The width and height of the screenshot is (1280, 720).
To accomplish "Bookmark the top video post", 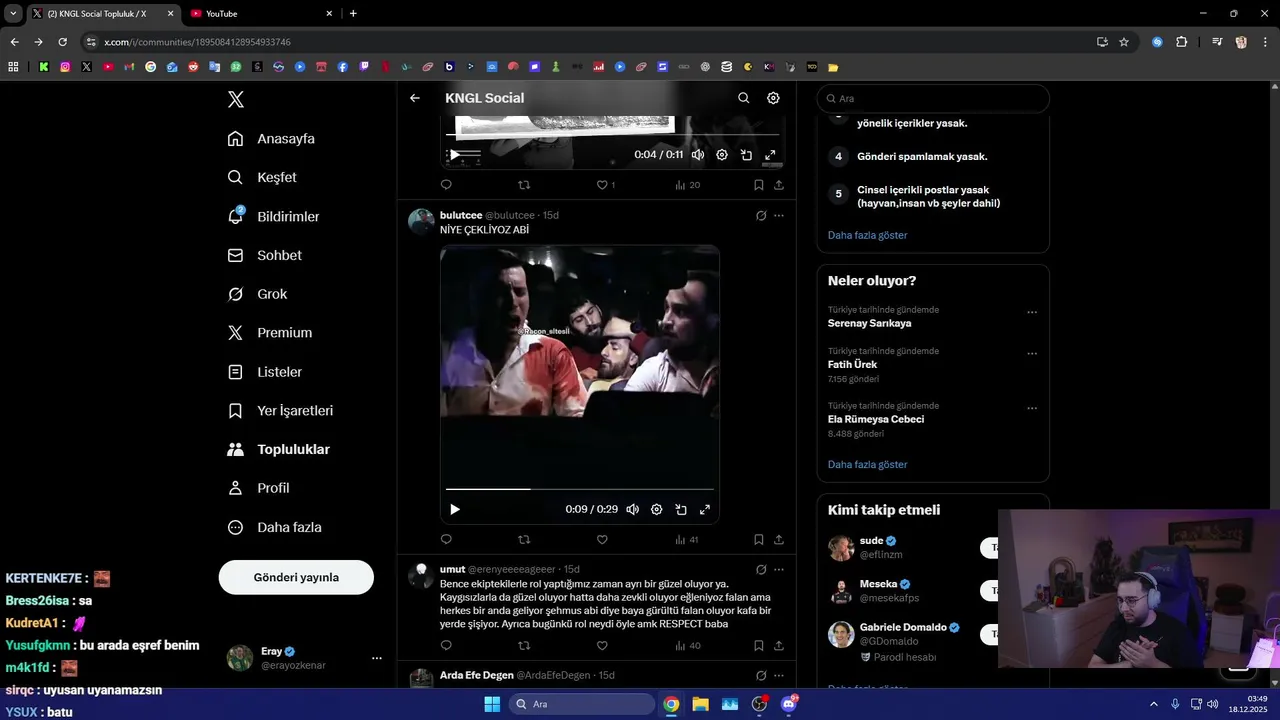I will click(759, 185).
